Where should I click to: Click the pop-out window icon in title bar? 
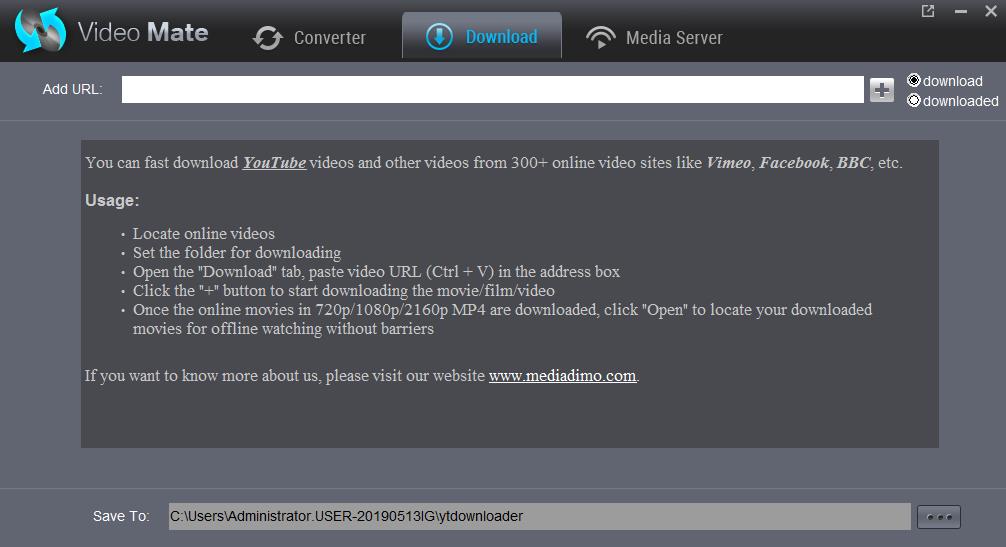pos(928,11)
